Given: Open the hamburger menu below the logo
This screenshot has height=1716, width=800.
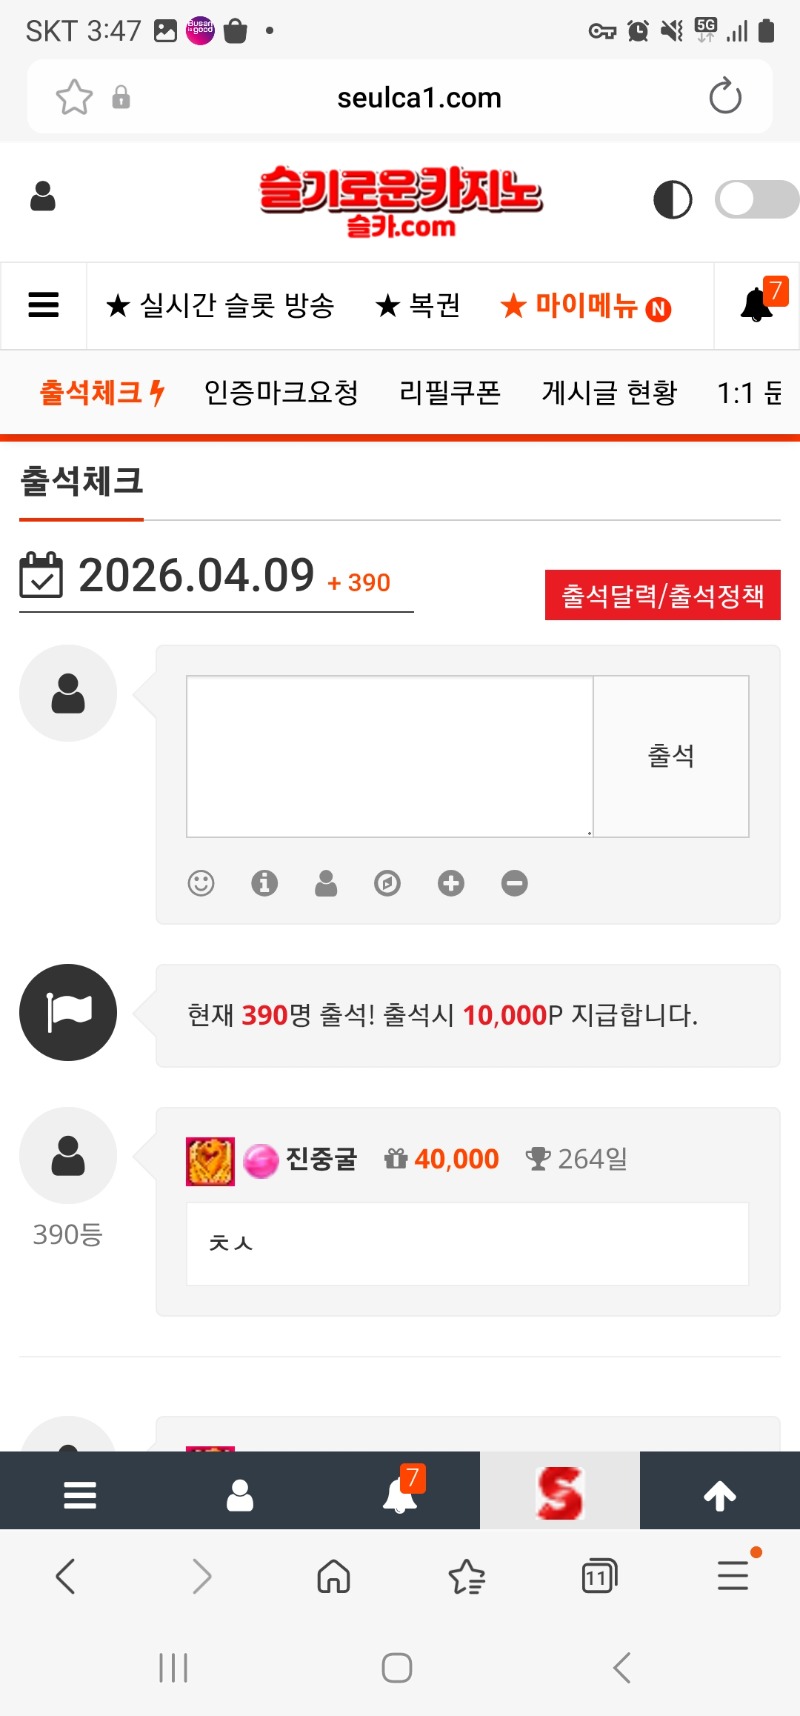Looking at the screenshot, I should click(44, 305).
